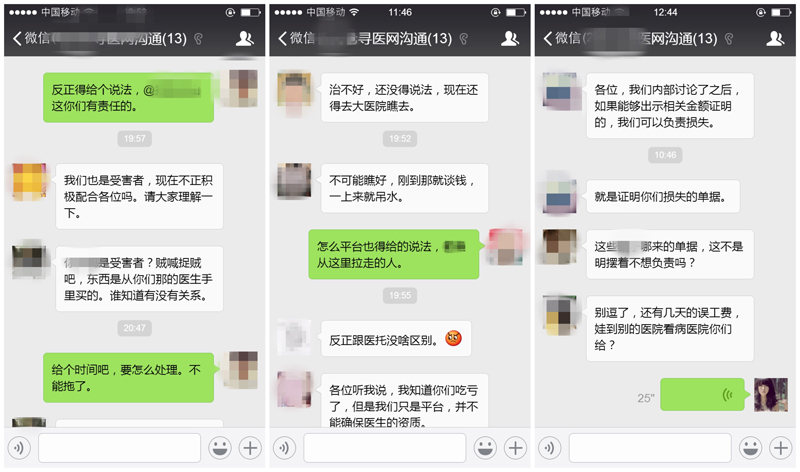Tap voice input icon in right chat

coord(549,448)
